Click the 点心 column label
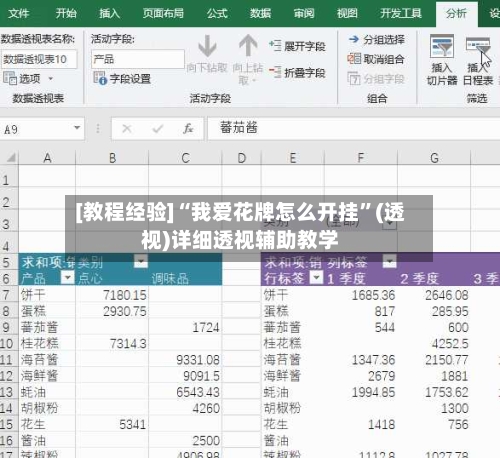Image resolution: width=500 pixels, height=458 pixels. coord(90,278)
